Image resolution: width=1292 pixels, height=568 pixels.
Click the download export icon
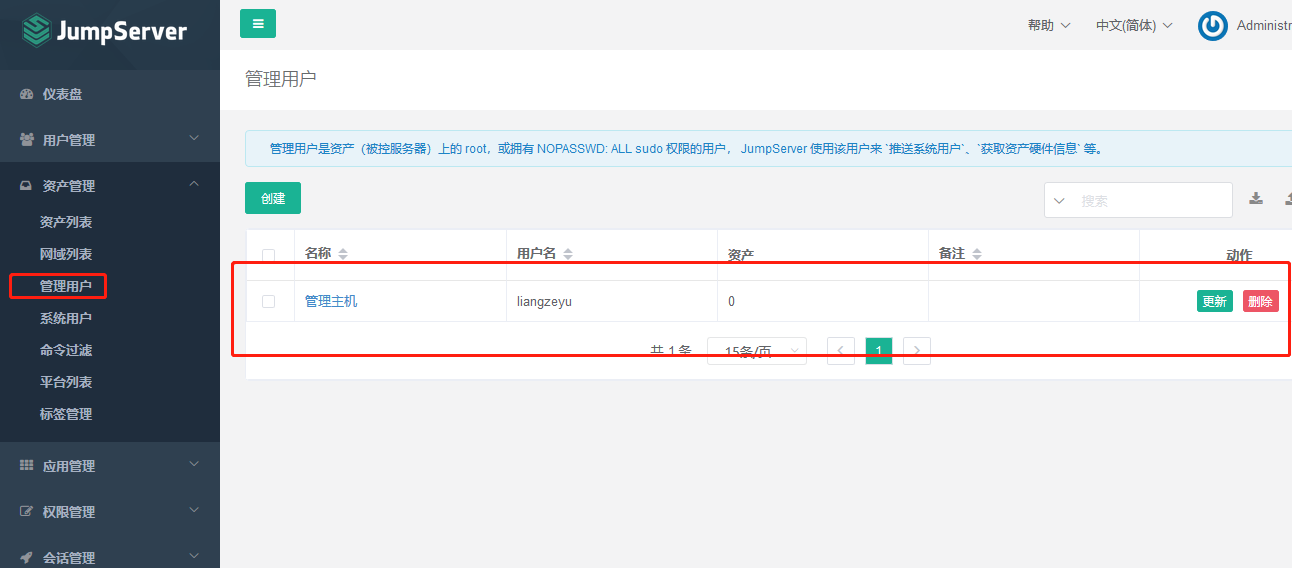click(x=1256, y=199)
